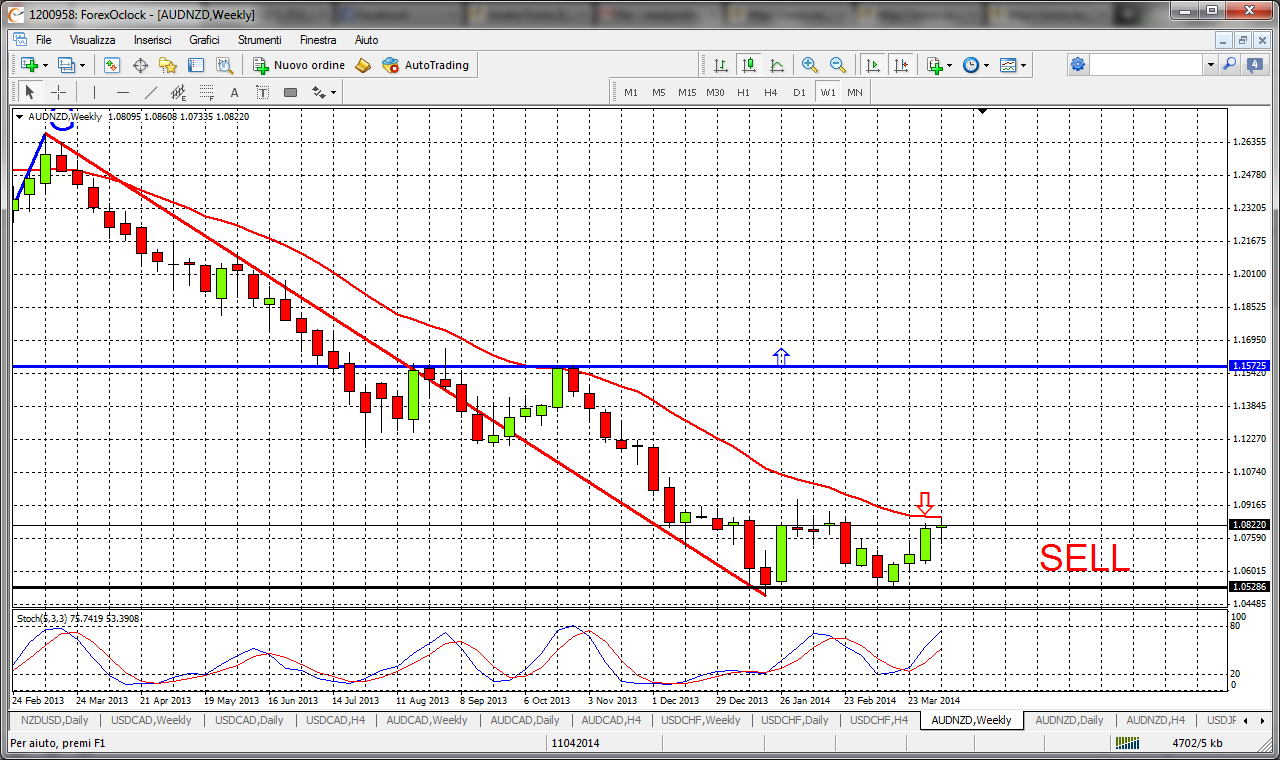Zoom out on the chart
Viewport: 1280px width, 760px height.
[x=837, y=65]
